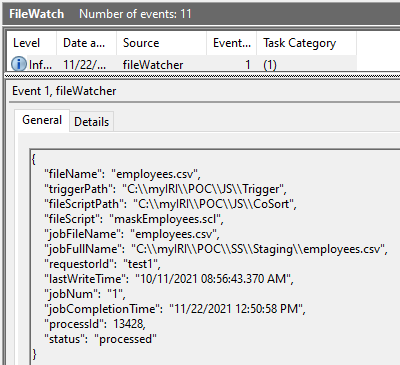Viewport: 400px width, 365px height.
Task: Switch to the Details tab
Action: point(92,122)
